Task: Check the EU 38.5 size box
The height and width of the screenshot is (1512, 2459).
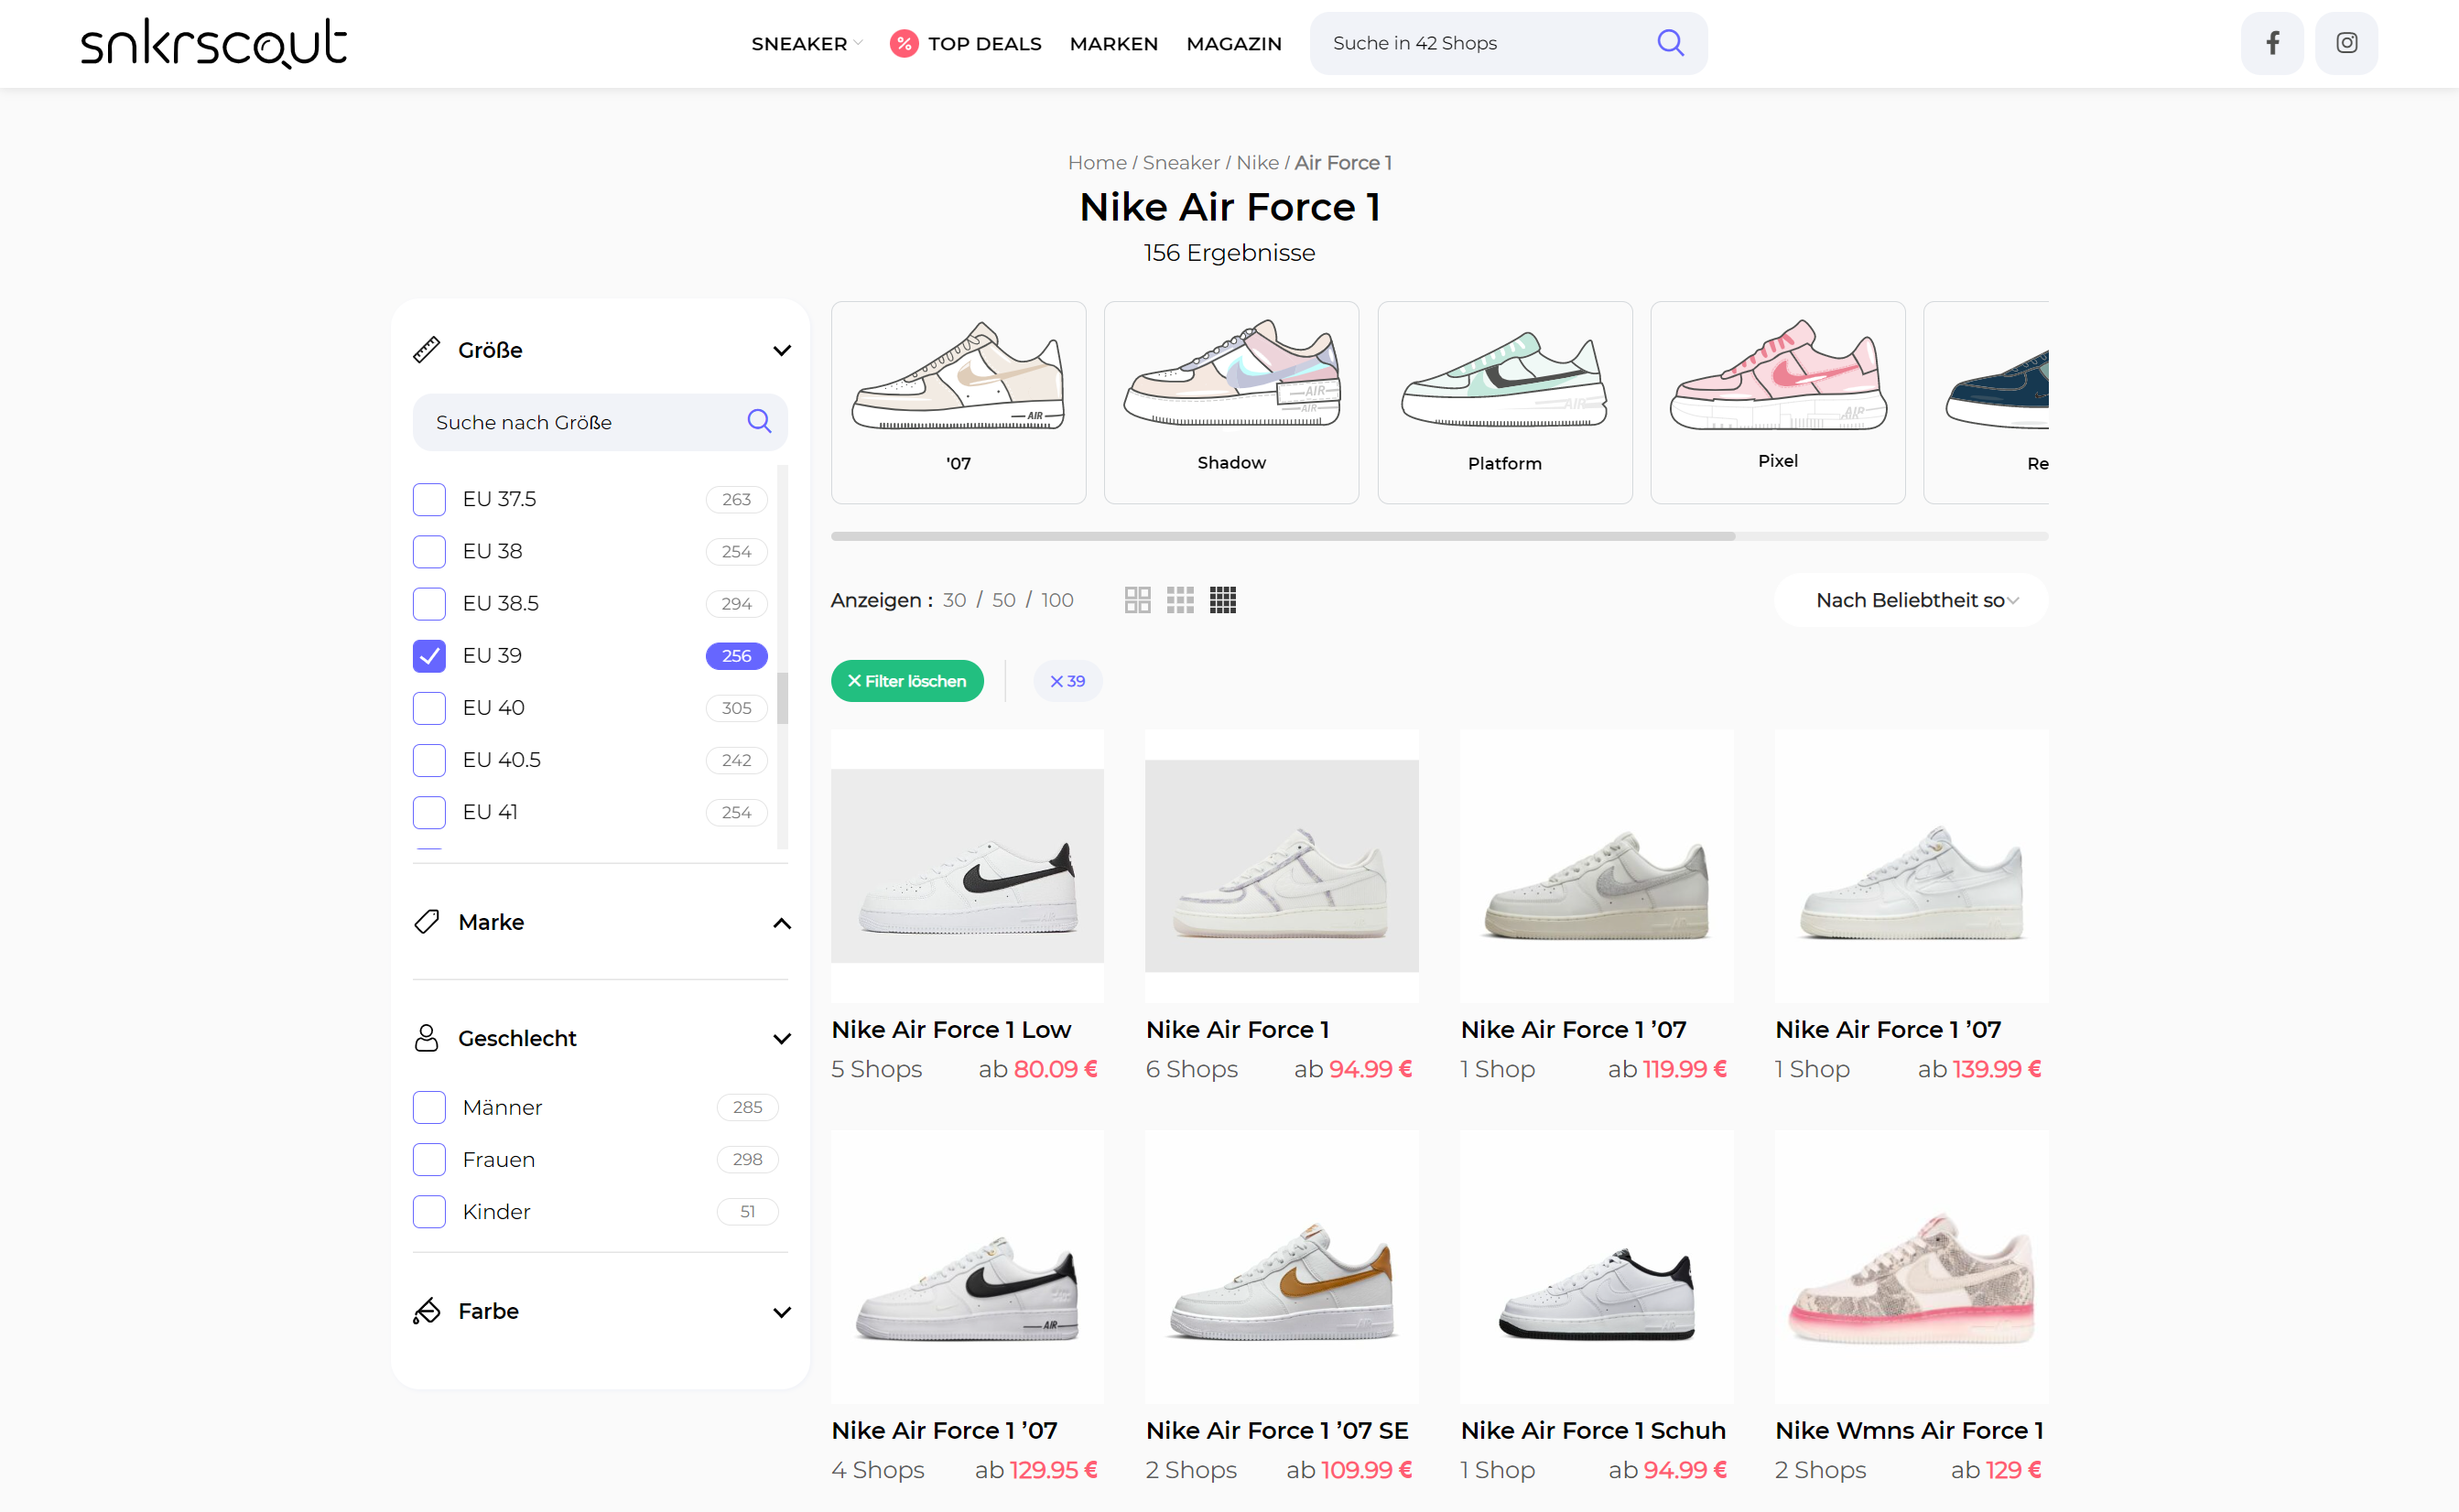Action: [x=429, y=603]
